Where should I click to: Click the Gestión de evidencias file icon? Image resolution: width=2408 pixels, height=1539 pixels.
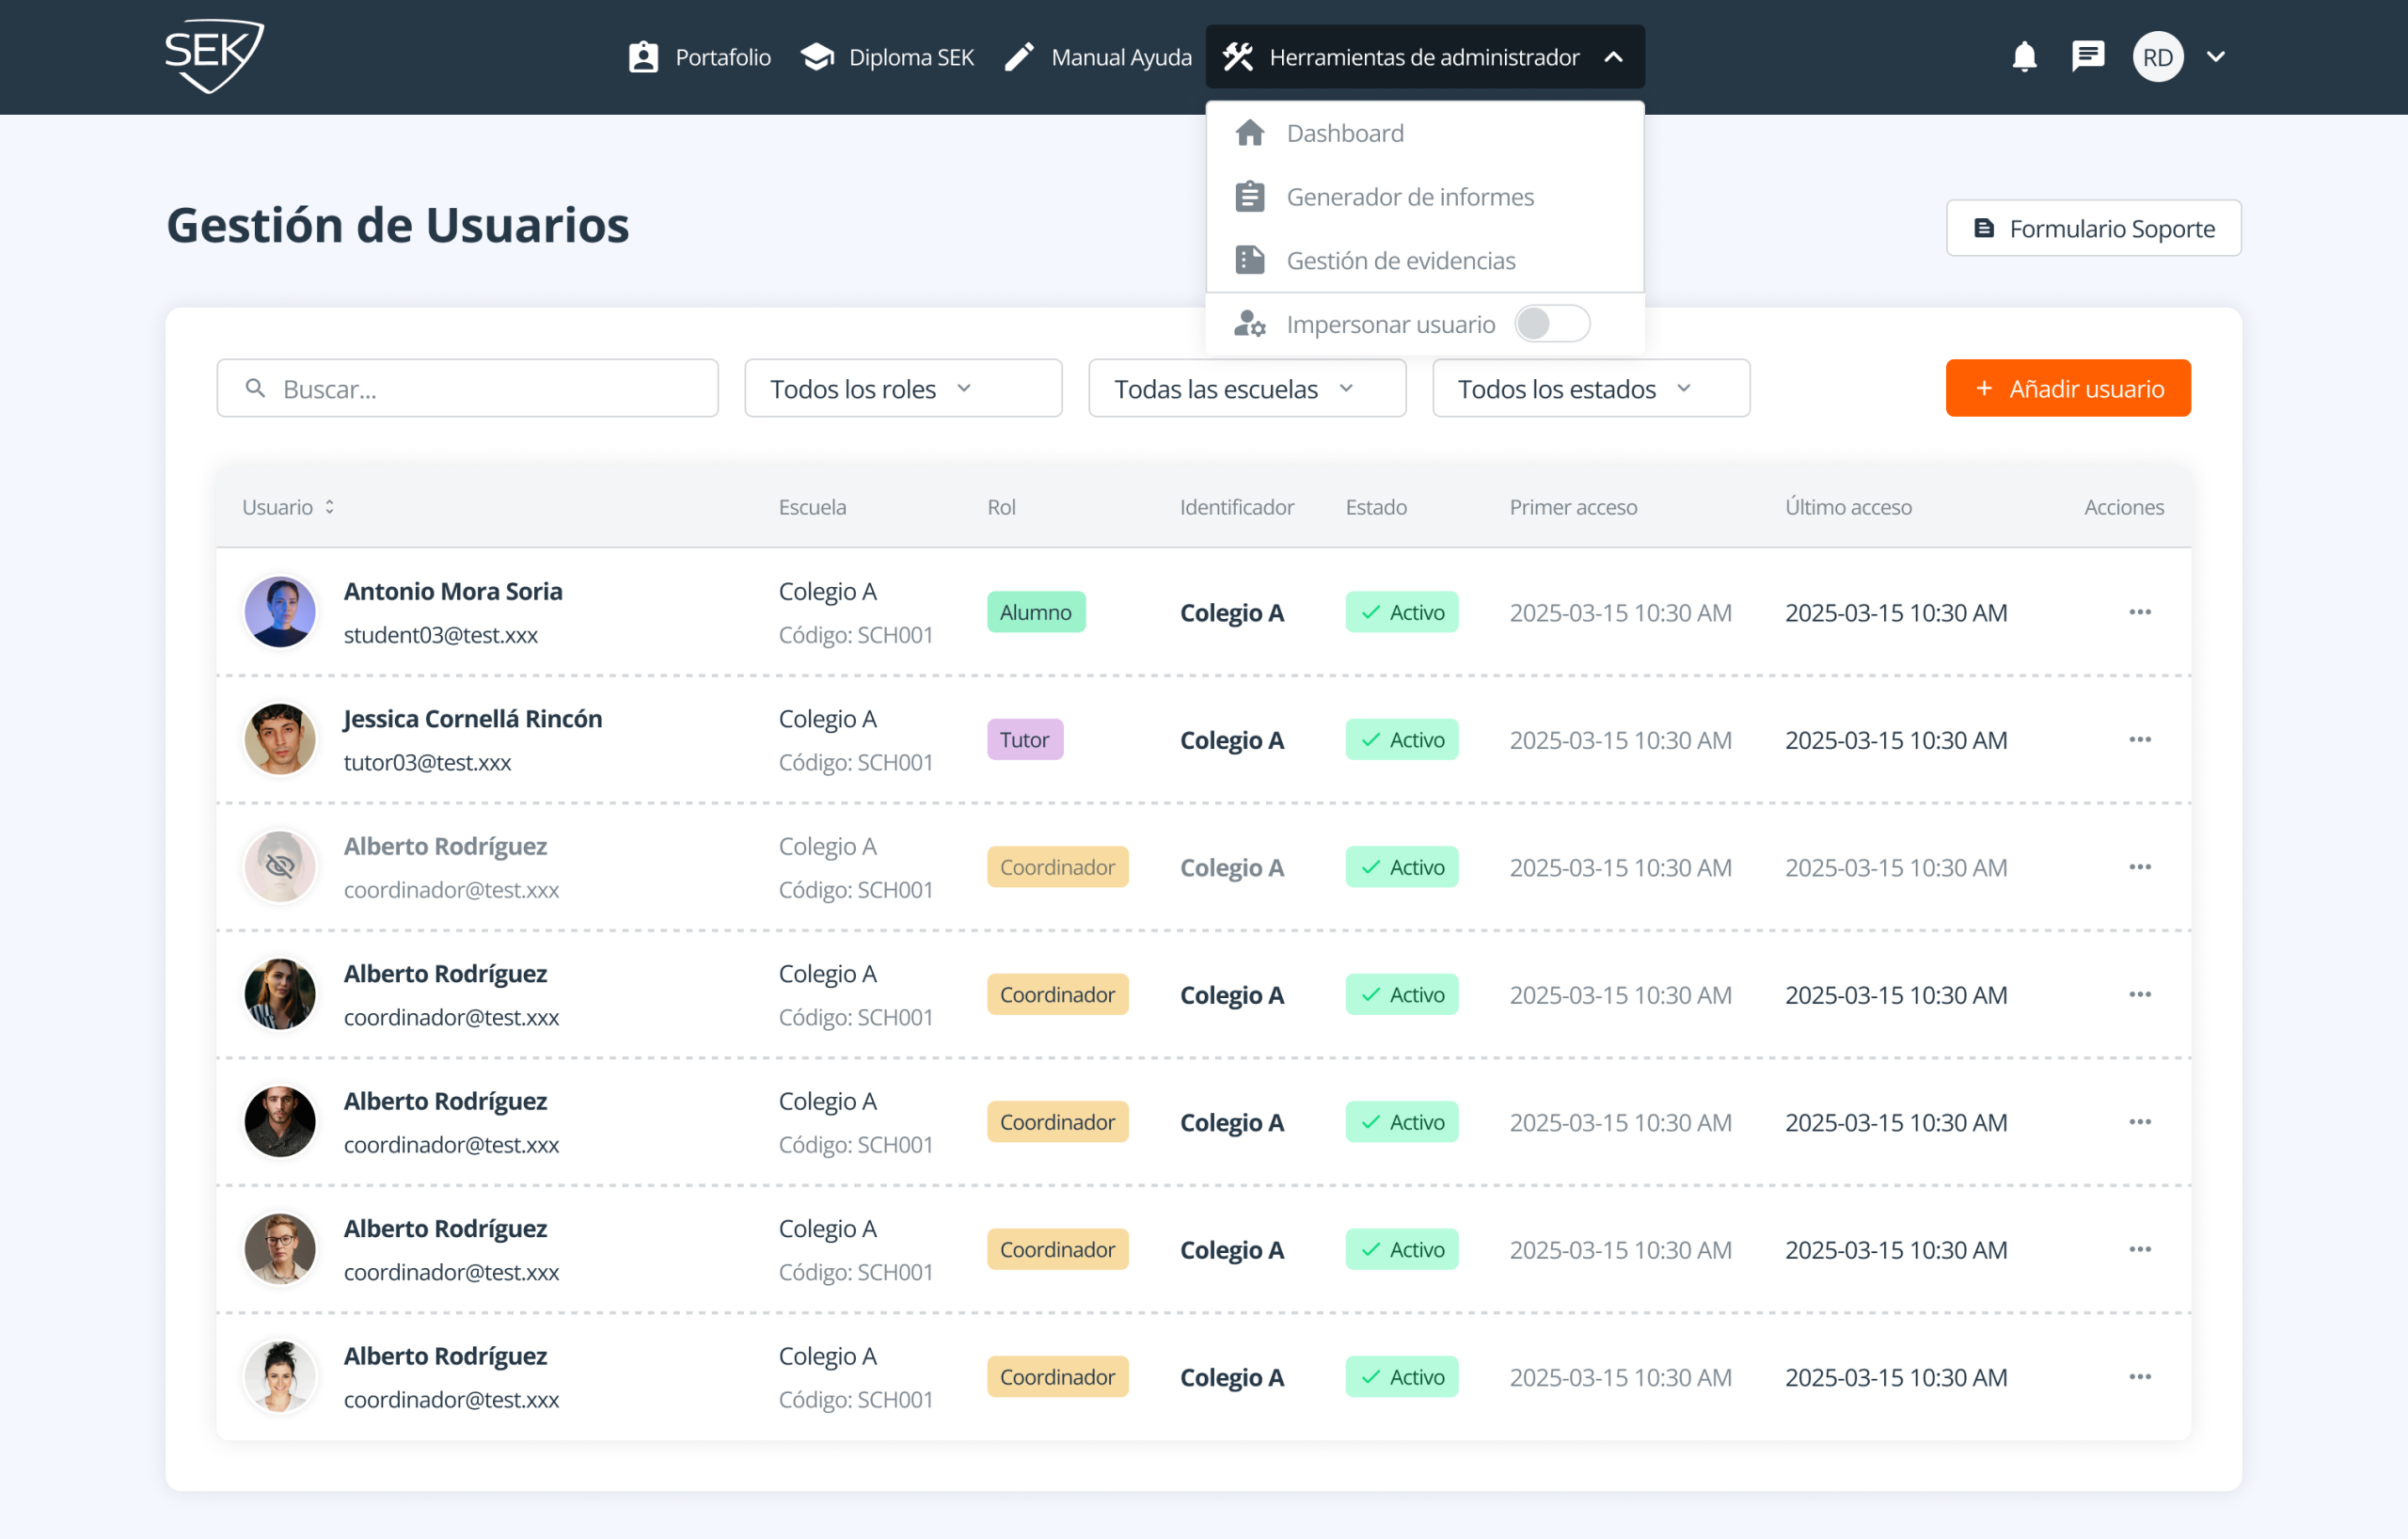pos(1250,261)
